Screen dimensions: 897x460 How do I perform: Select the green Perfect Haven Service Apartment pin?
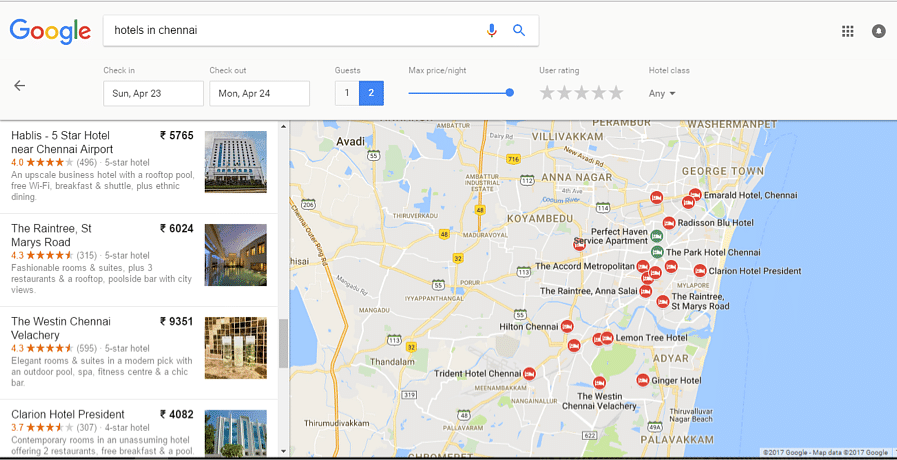coord(657,236)
